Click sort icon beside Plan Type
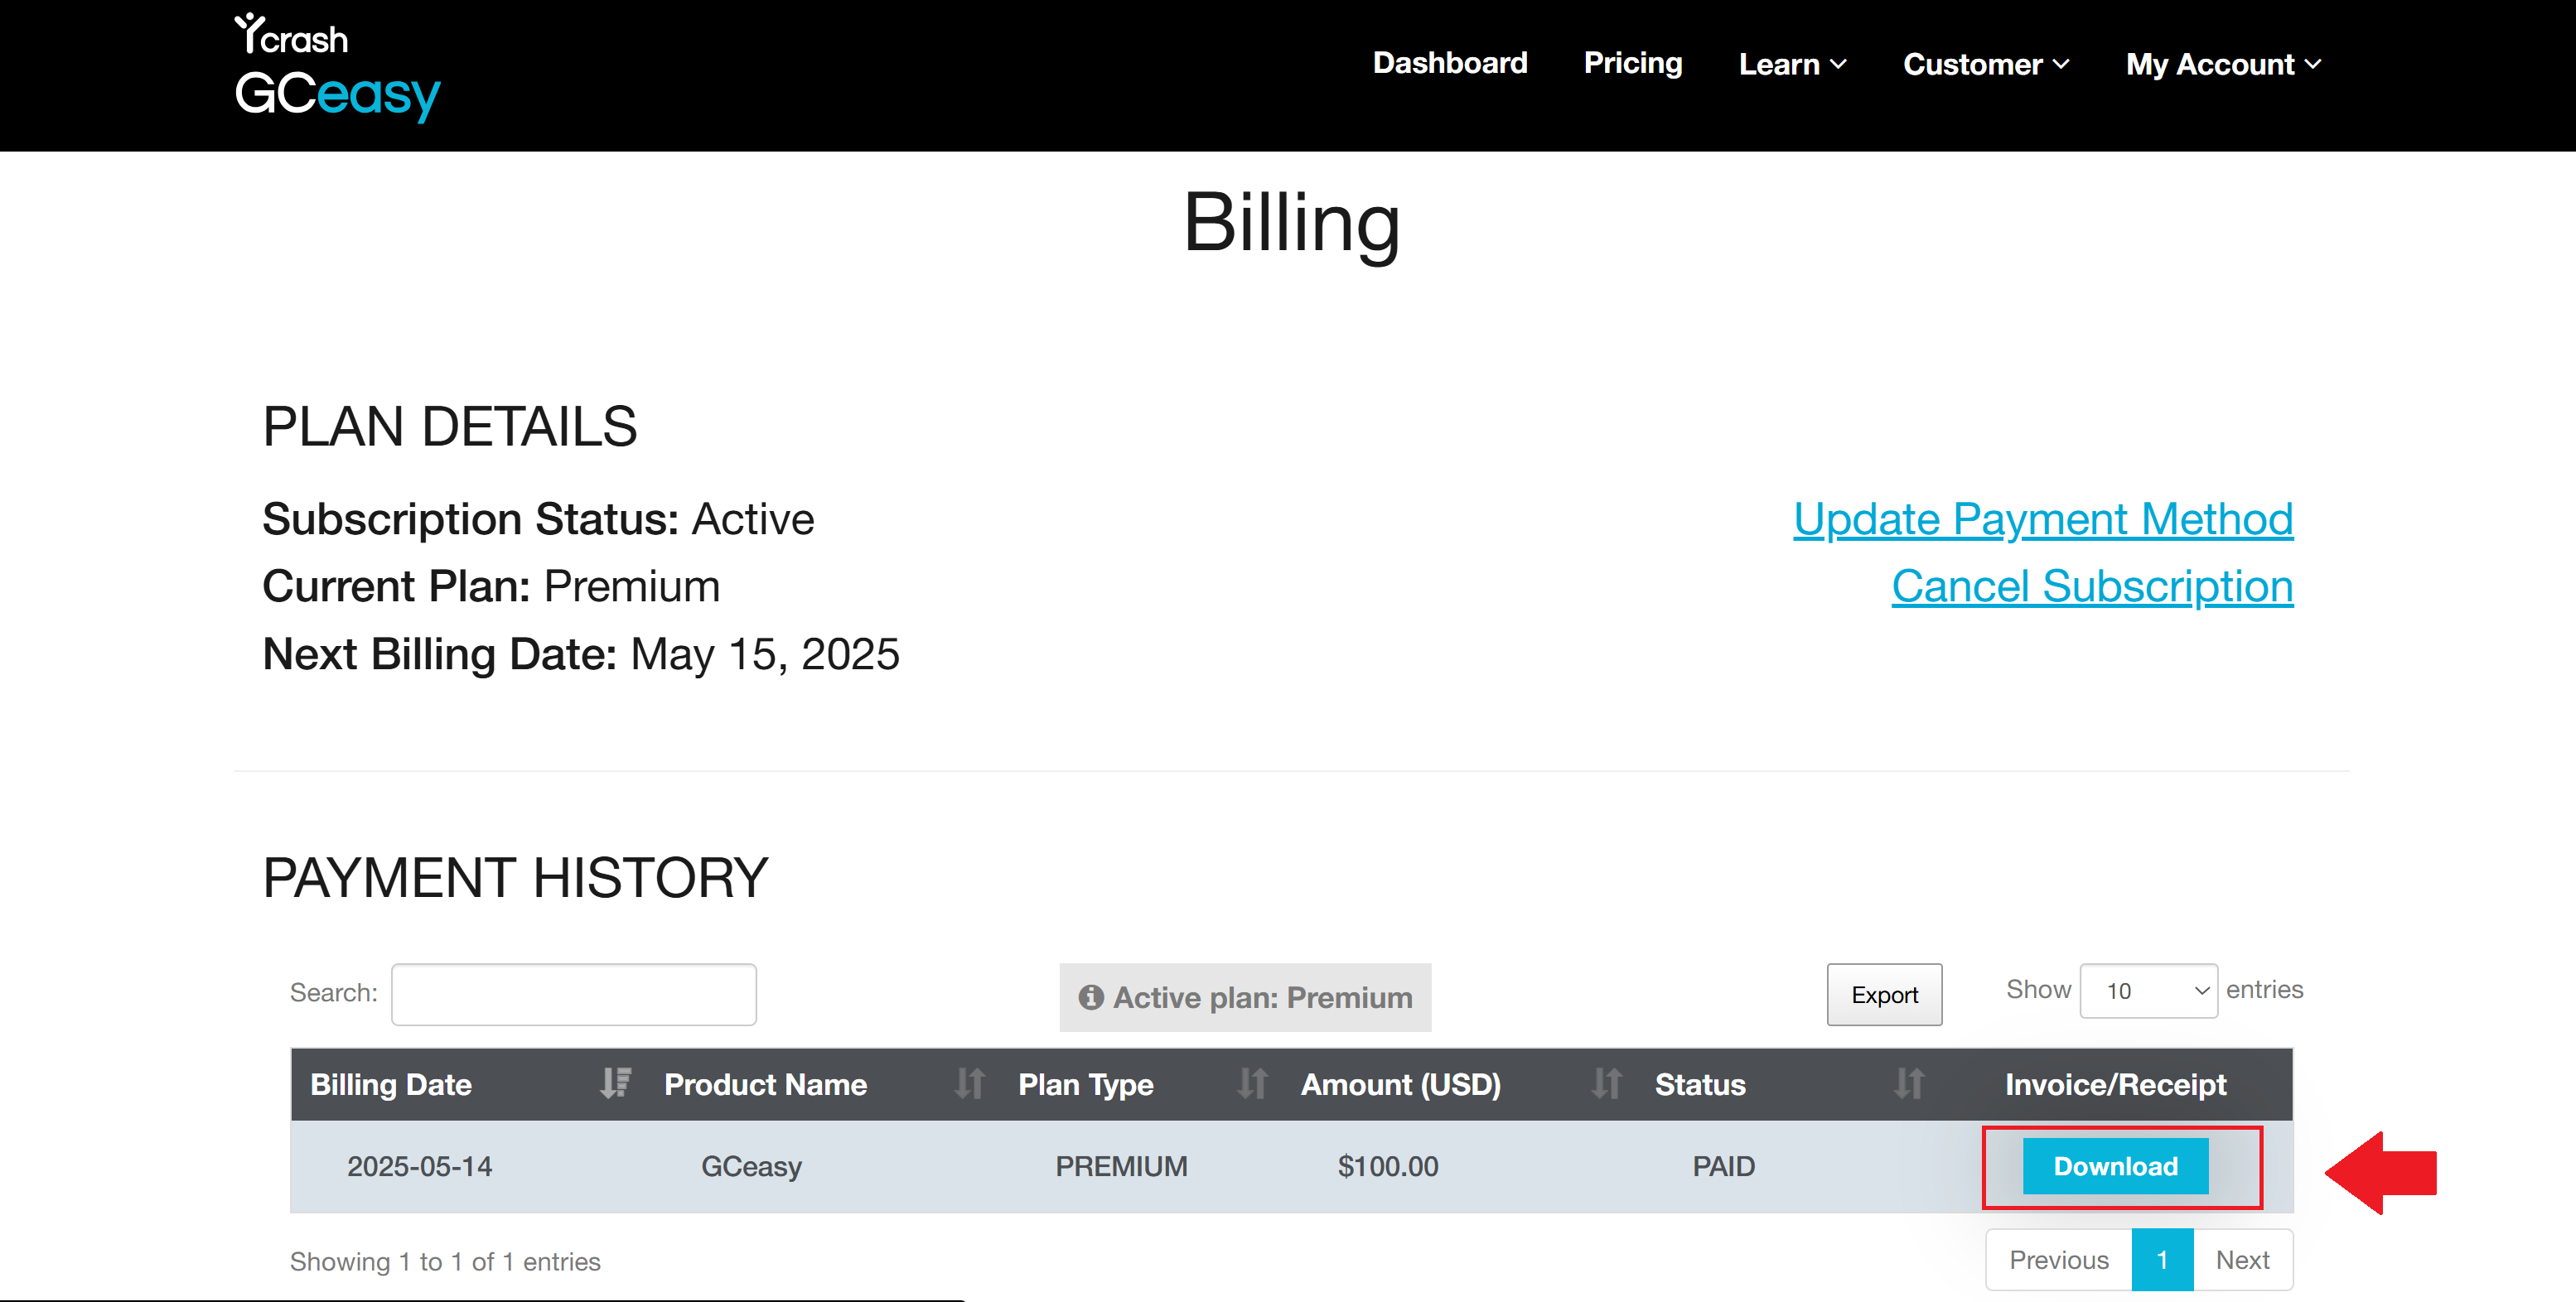Image resolution: width=2576 pixels, height=1302 pixels. (1252, 1083)
